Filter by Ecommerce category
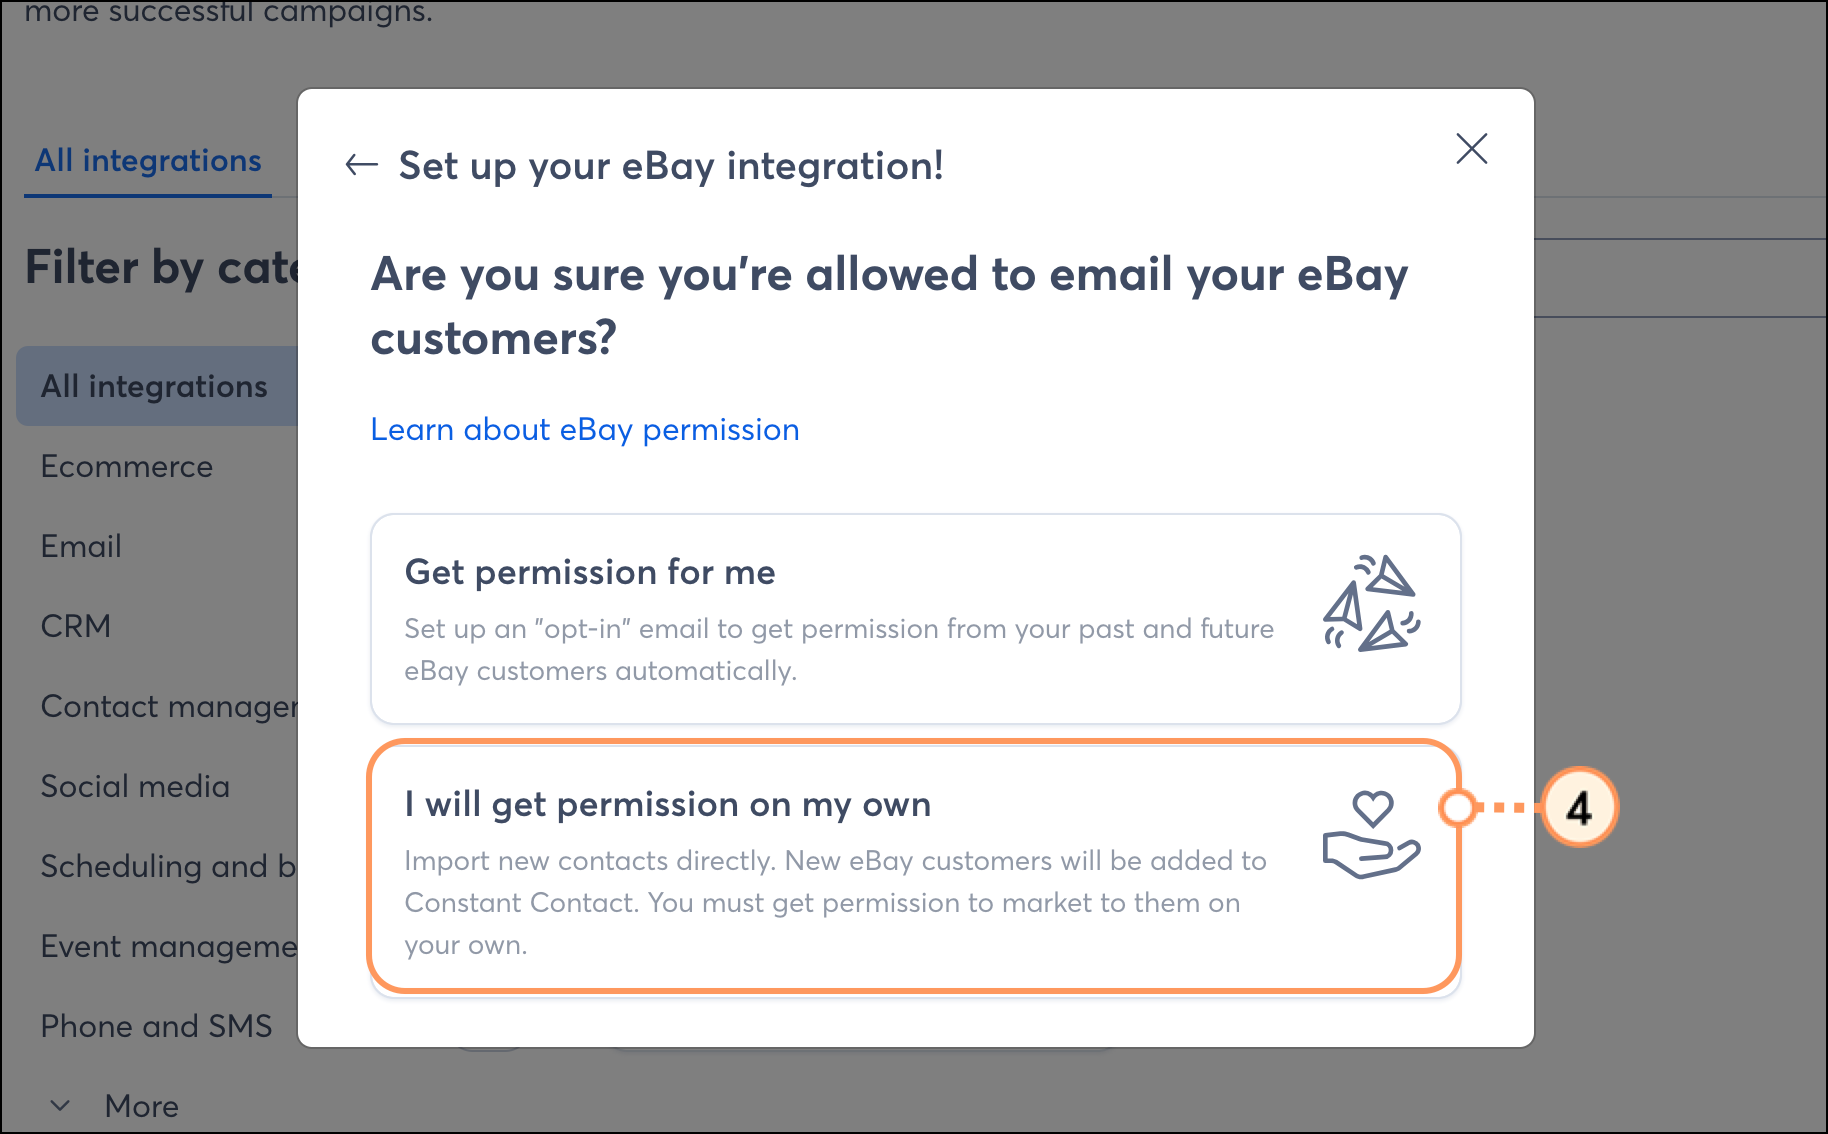The image size is (1828, 1134). pyautogui.click(x=127, y=466)
